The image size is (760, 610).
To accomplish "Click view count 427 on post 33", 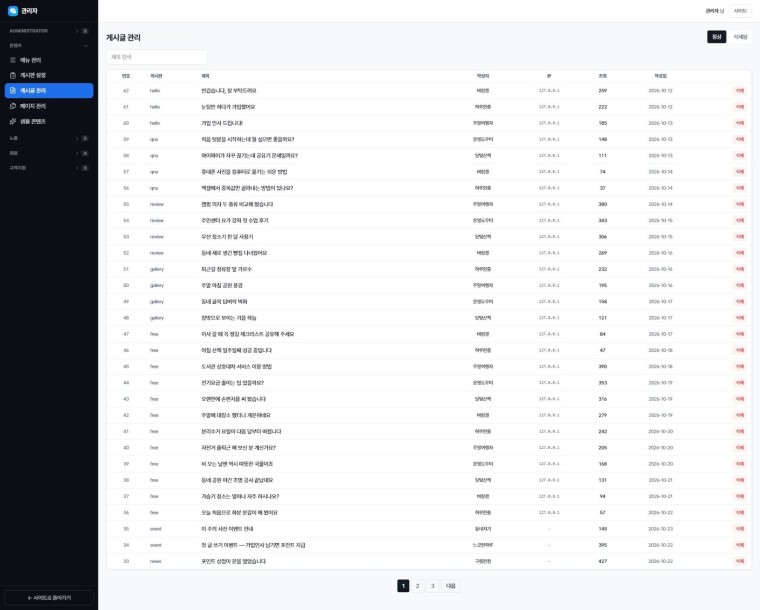I will 602,562.
